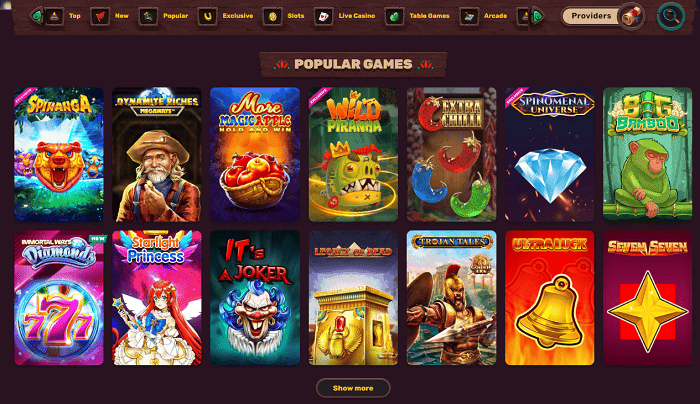The width and height of the screenshot is (700, 404).
Task: Select the Top category icon
Action: click(x=54, y=17)
